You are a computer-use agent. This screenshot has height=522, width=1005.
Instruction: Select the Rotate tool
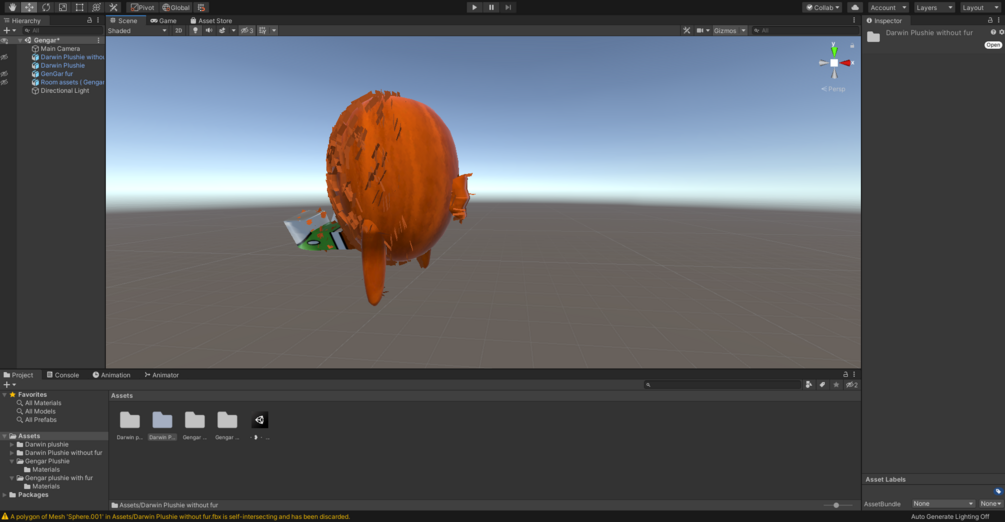coord(46,7)
